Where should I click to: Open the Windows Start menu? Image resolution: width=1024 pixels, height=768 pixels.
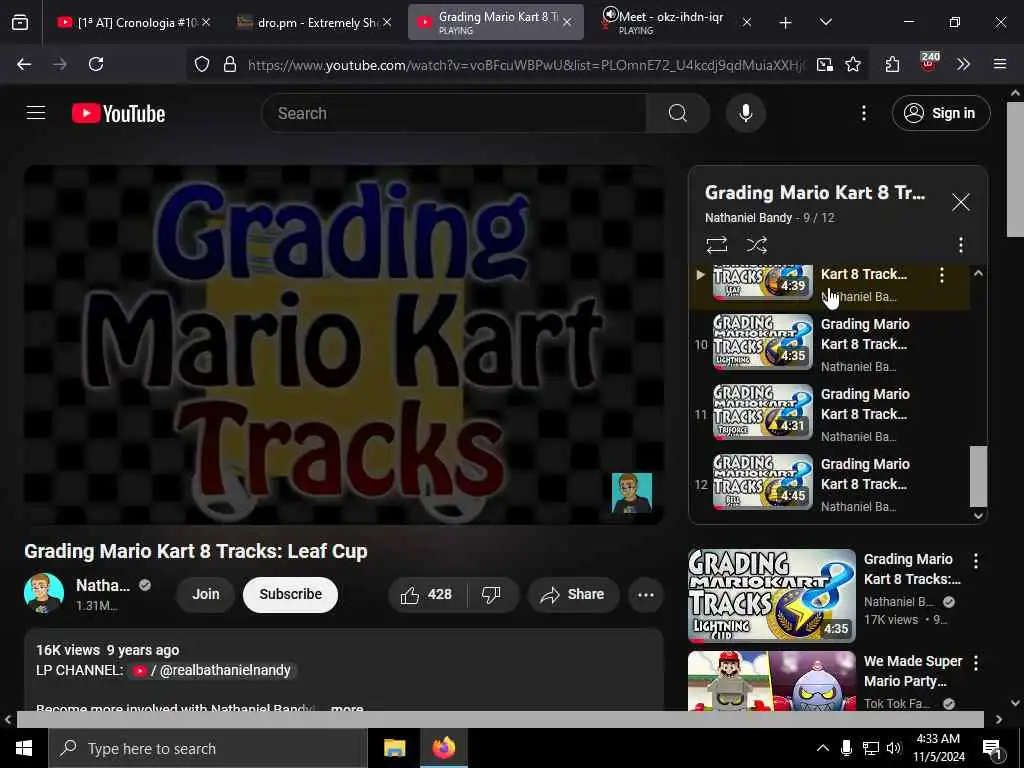[24, 748]
